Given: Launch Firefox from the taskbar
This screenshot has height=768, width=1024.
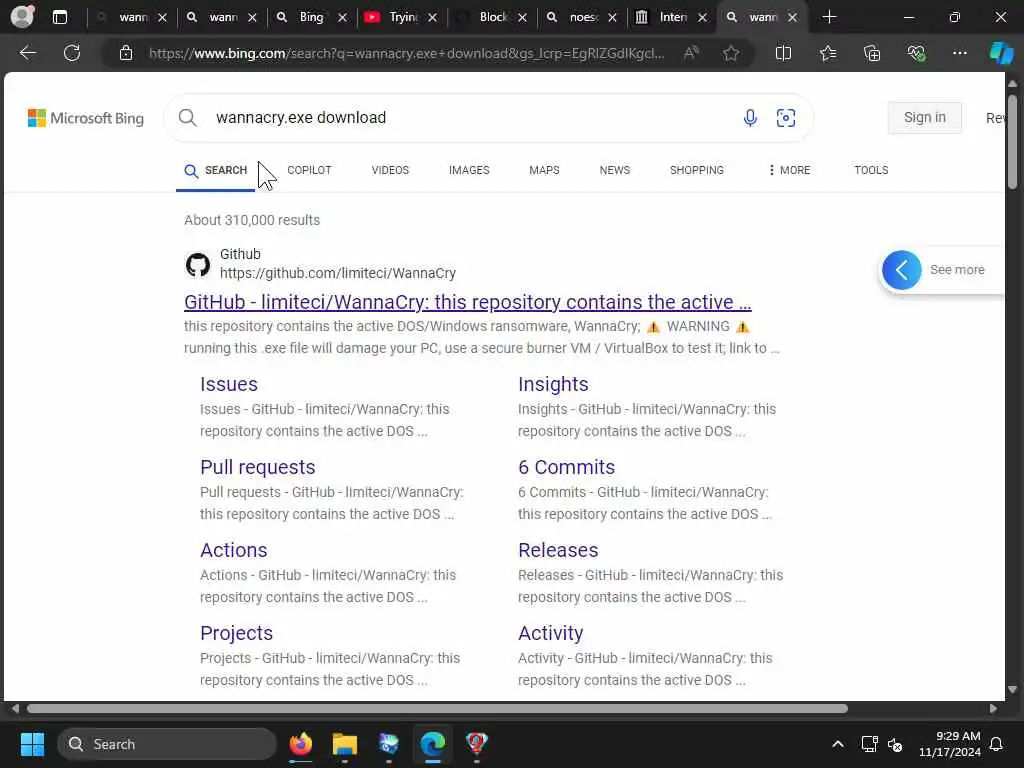Looking at the screenshot, I should (x=300, y=744).
